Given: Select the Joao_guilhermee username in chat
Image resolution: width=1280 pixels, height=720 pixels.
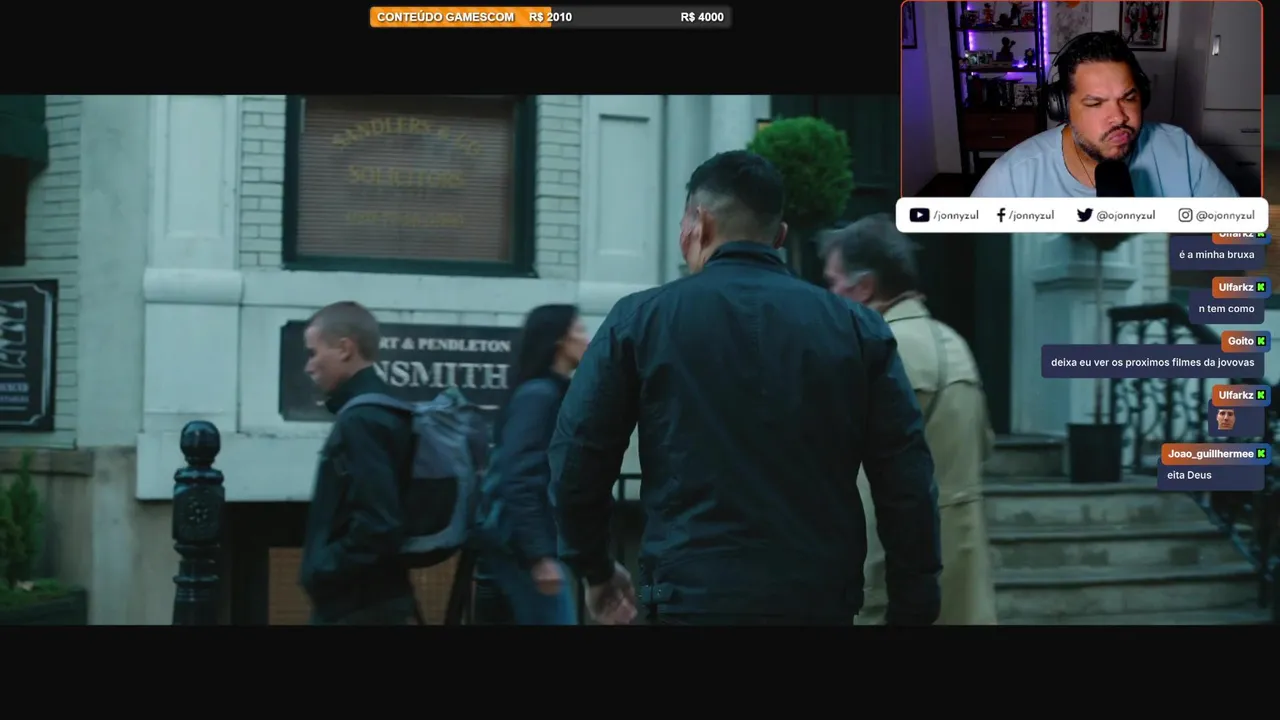Looking at the screenshot, I should [1210, 454].
